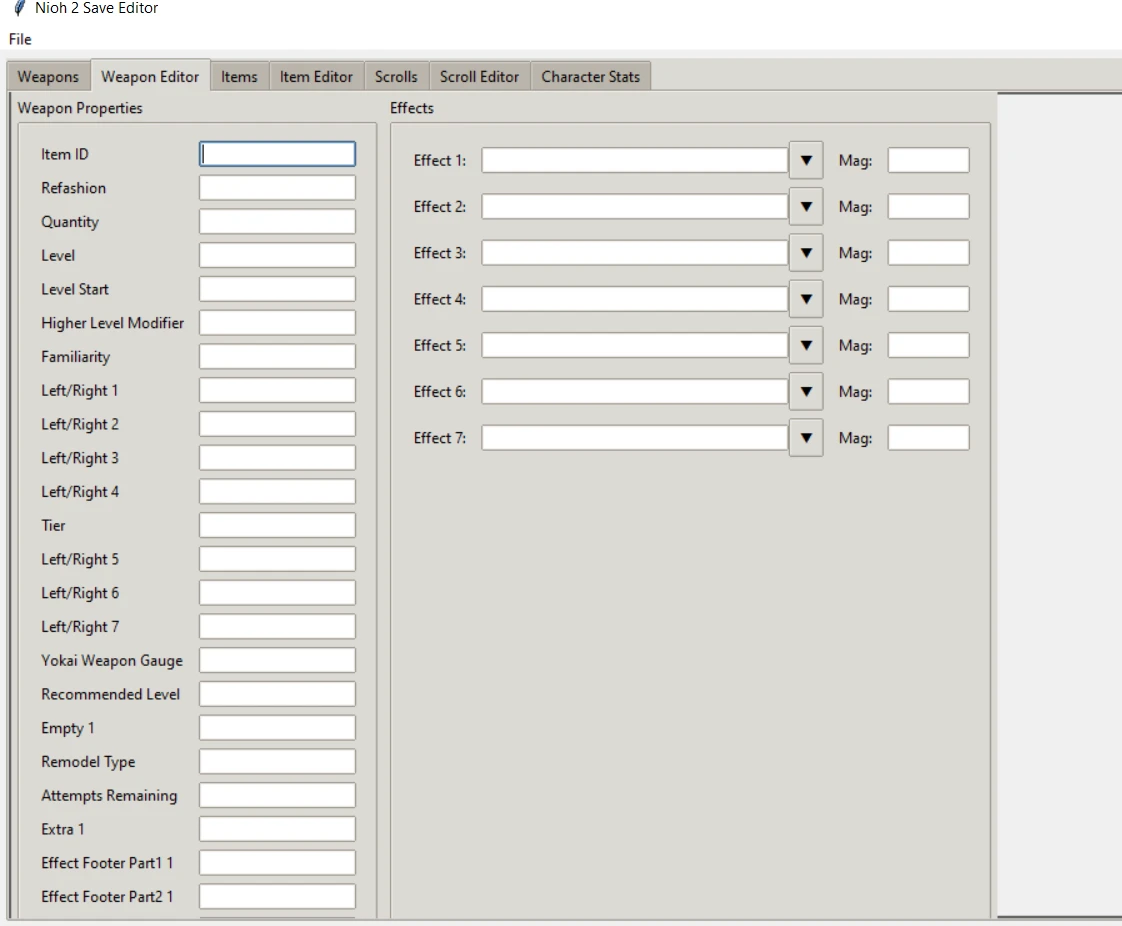
Task: Expand the Effect 1 dropdown arrow
Action: (805, 161)
